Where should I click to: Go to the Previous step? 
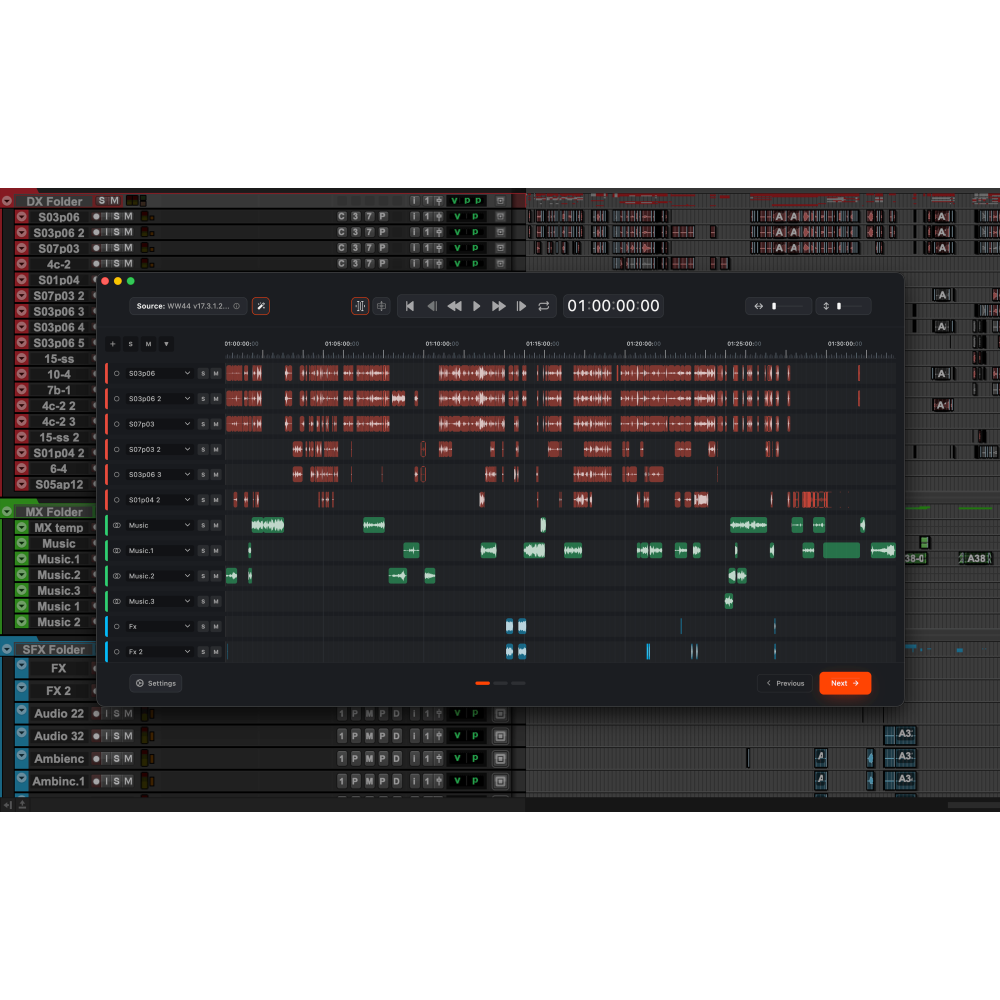[x=785, y=683]
